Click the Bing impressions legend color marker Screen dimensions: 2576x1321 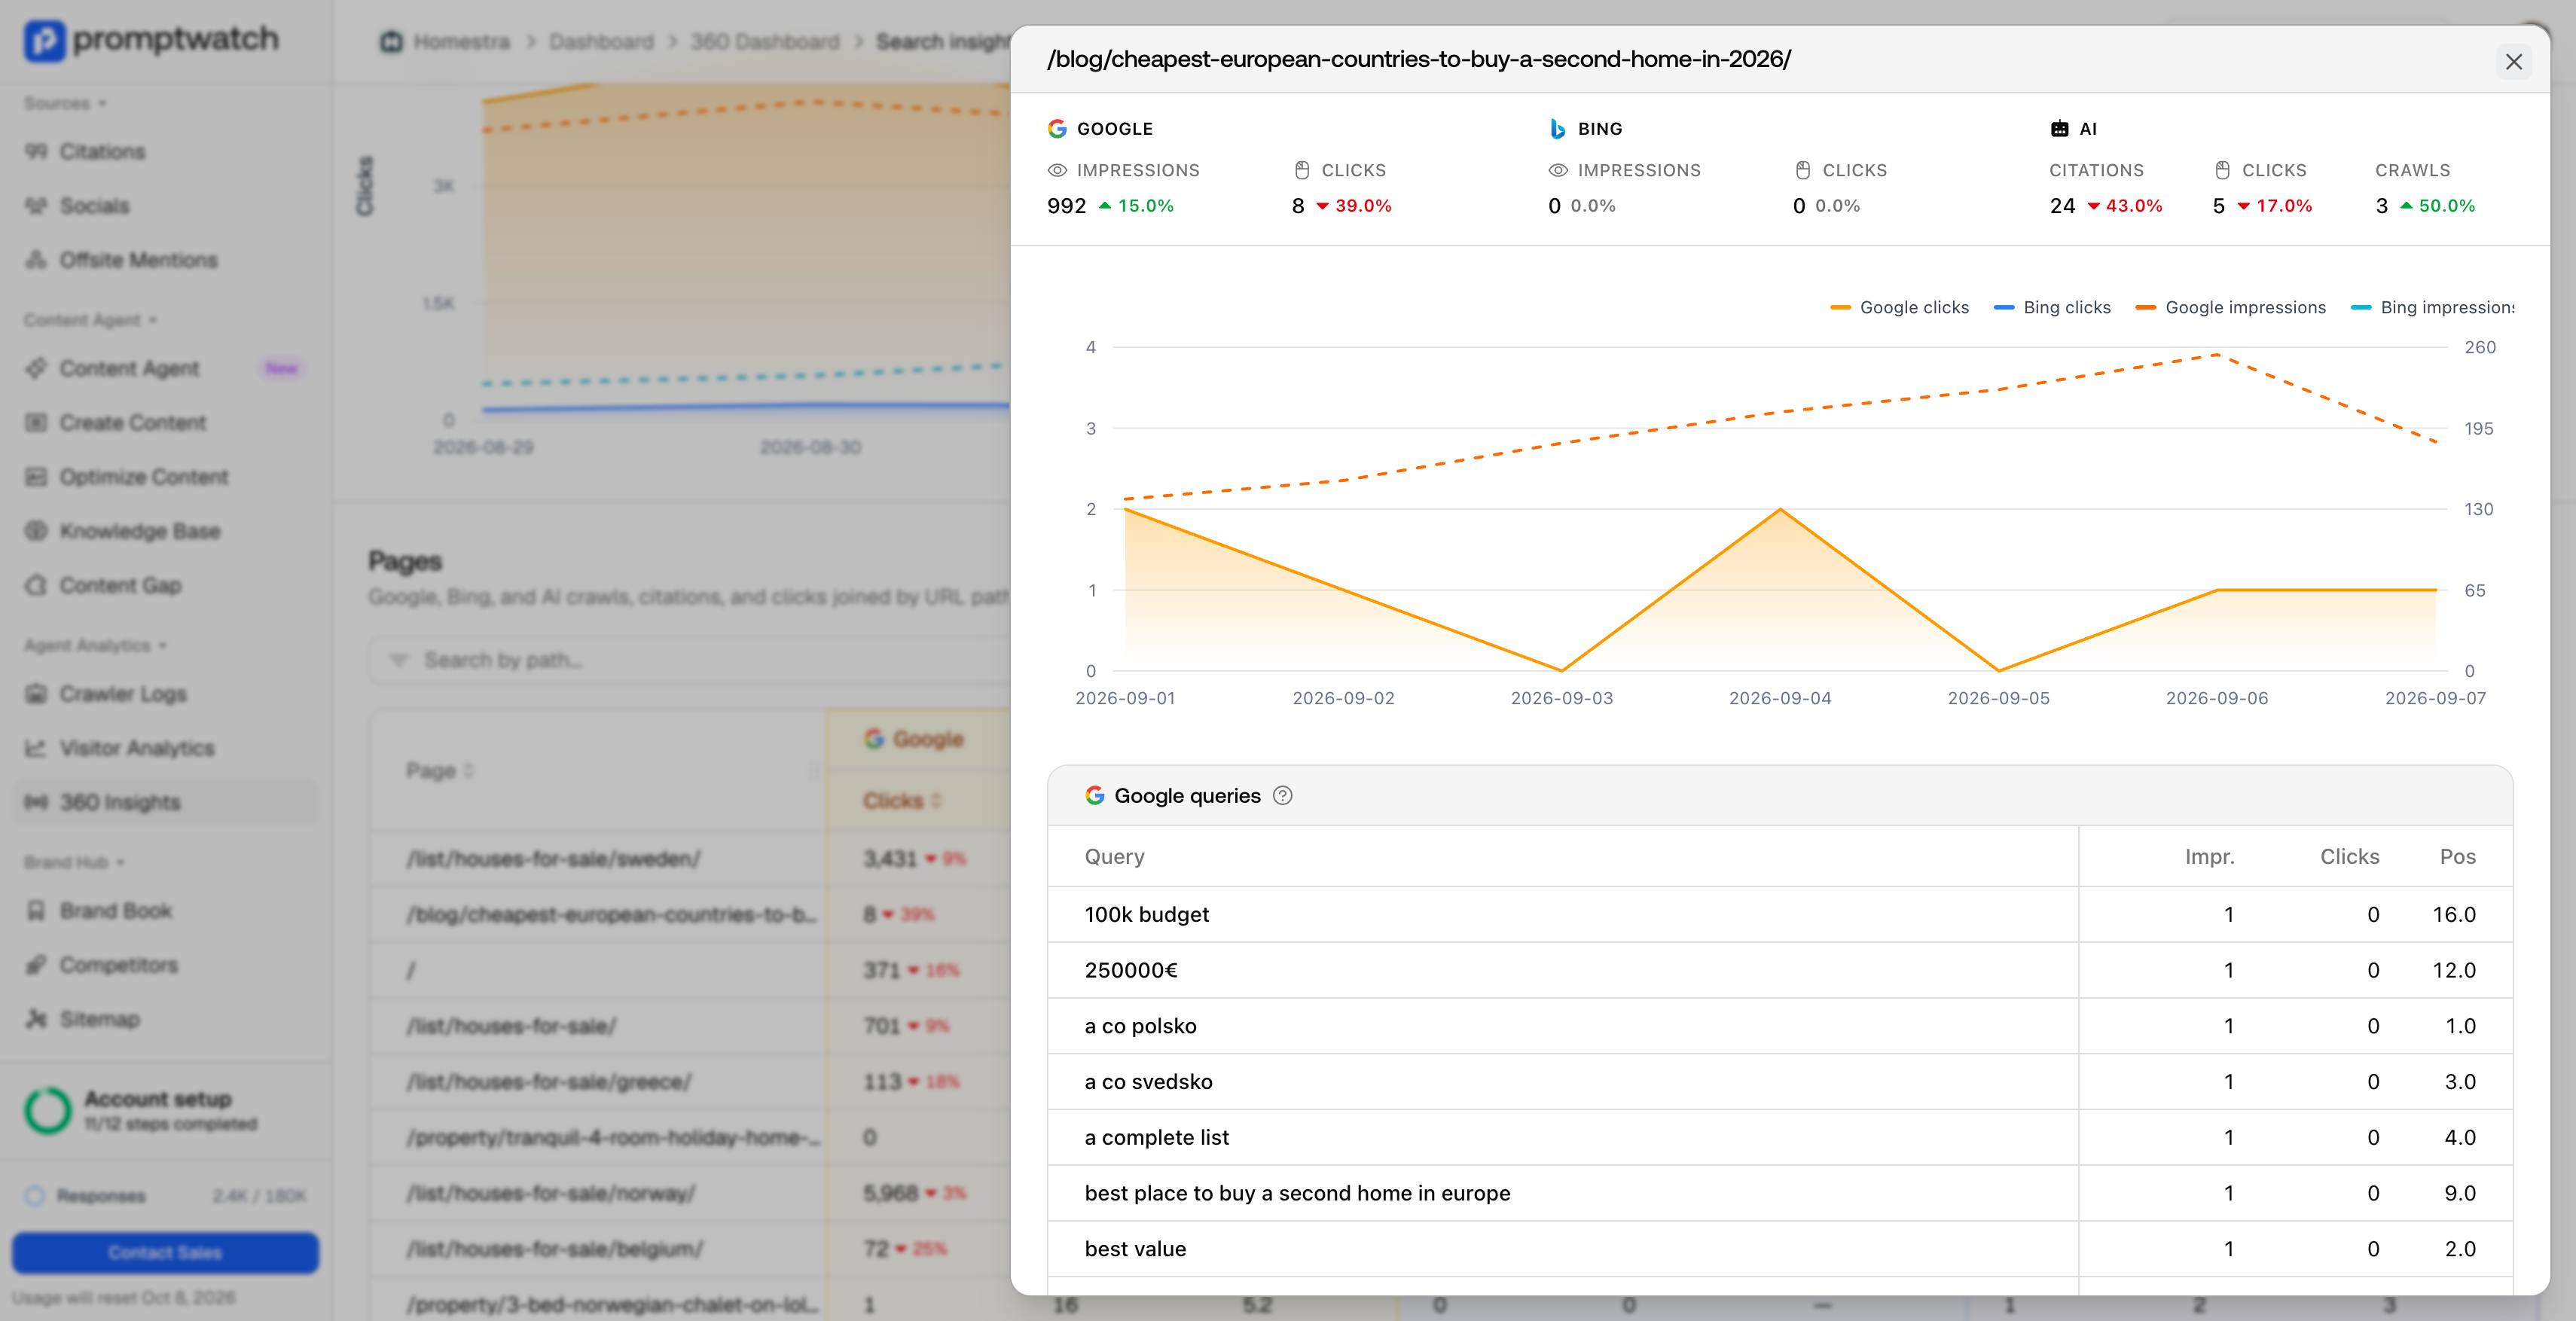tap(2361, 308)
